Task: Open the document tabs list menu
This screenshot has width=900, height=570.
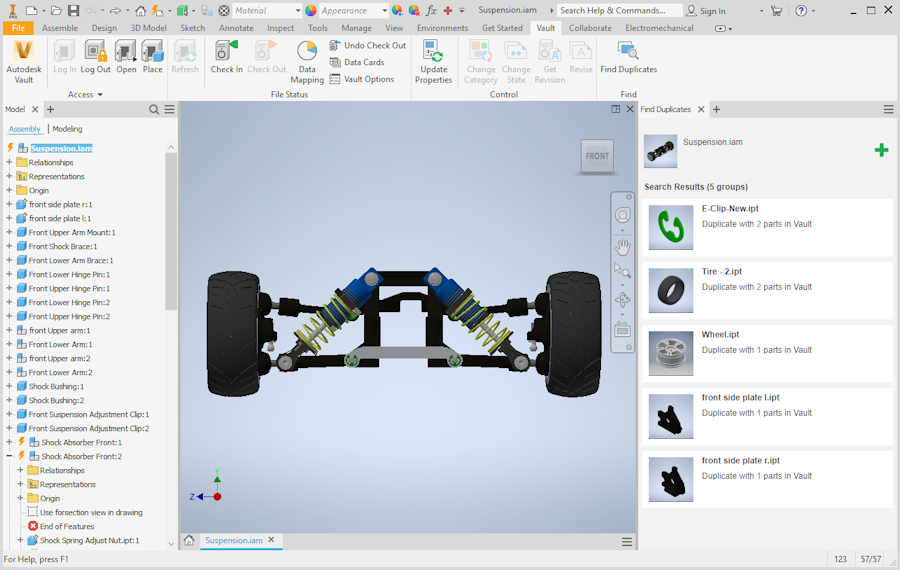Action: click(x=627, y=542)
